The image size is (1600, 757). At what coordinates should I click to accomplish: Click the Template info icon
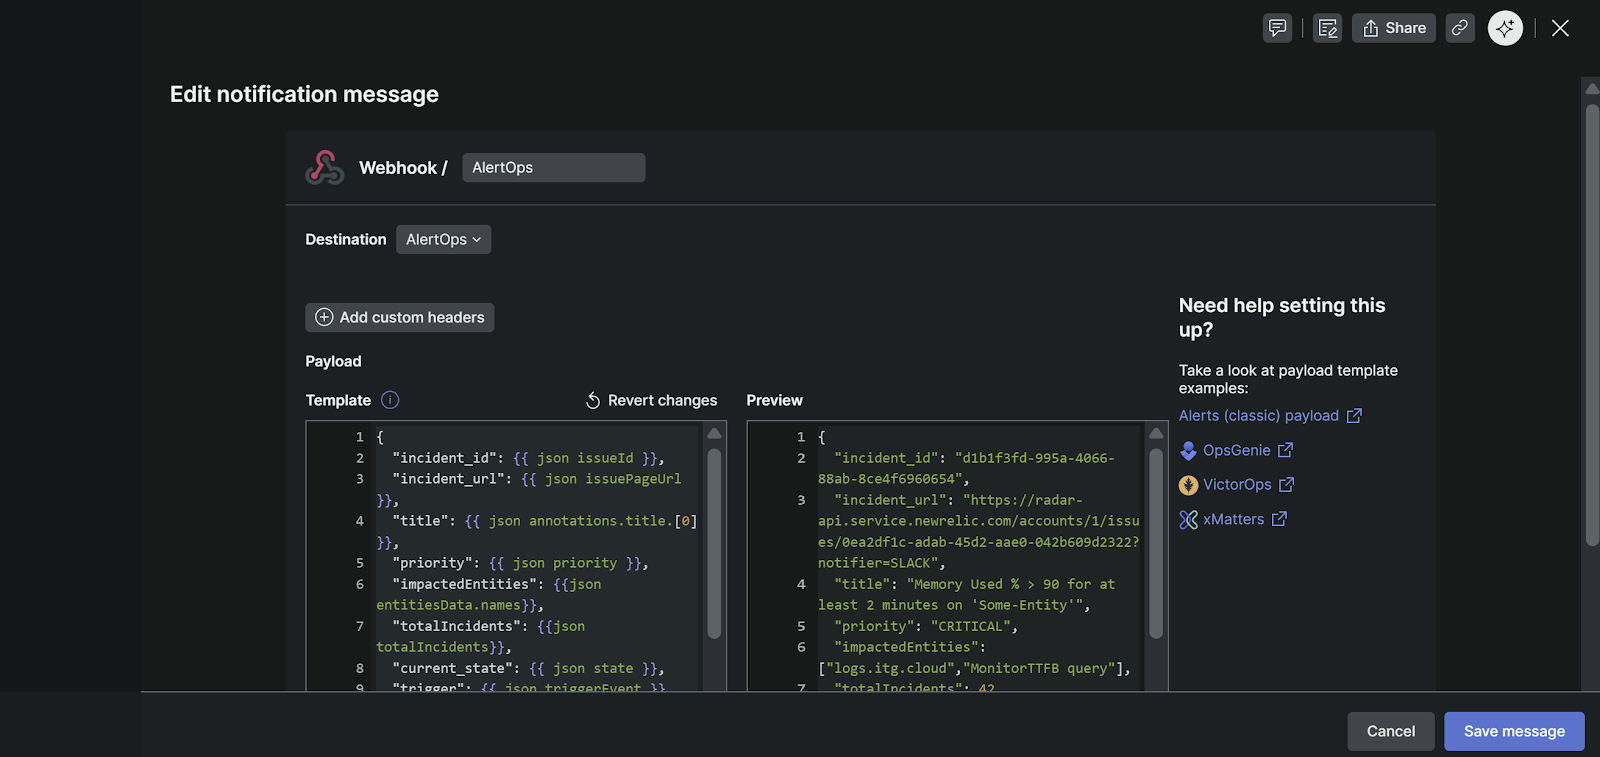(390, 400)
